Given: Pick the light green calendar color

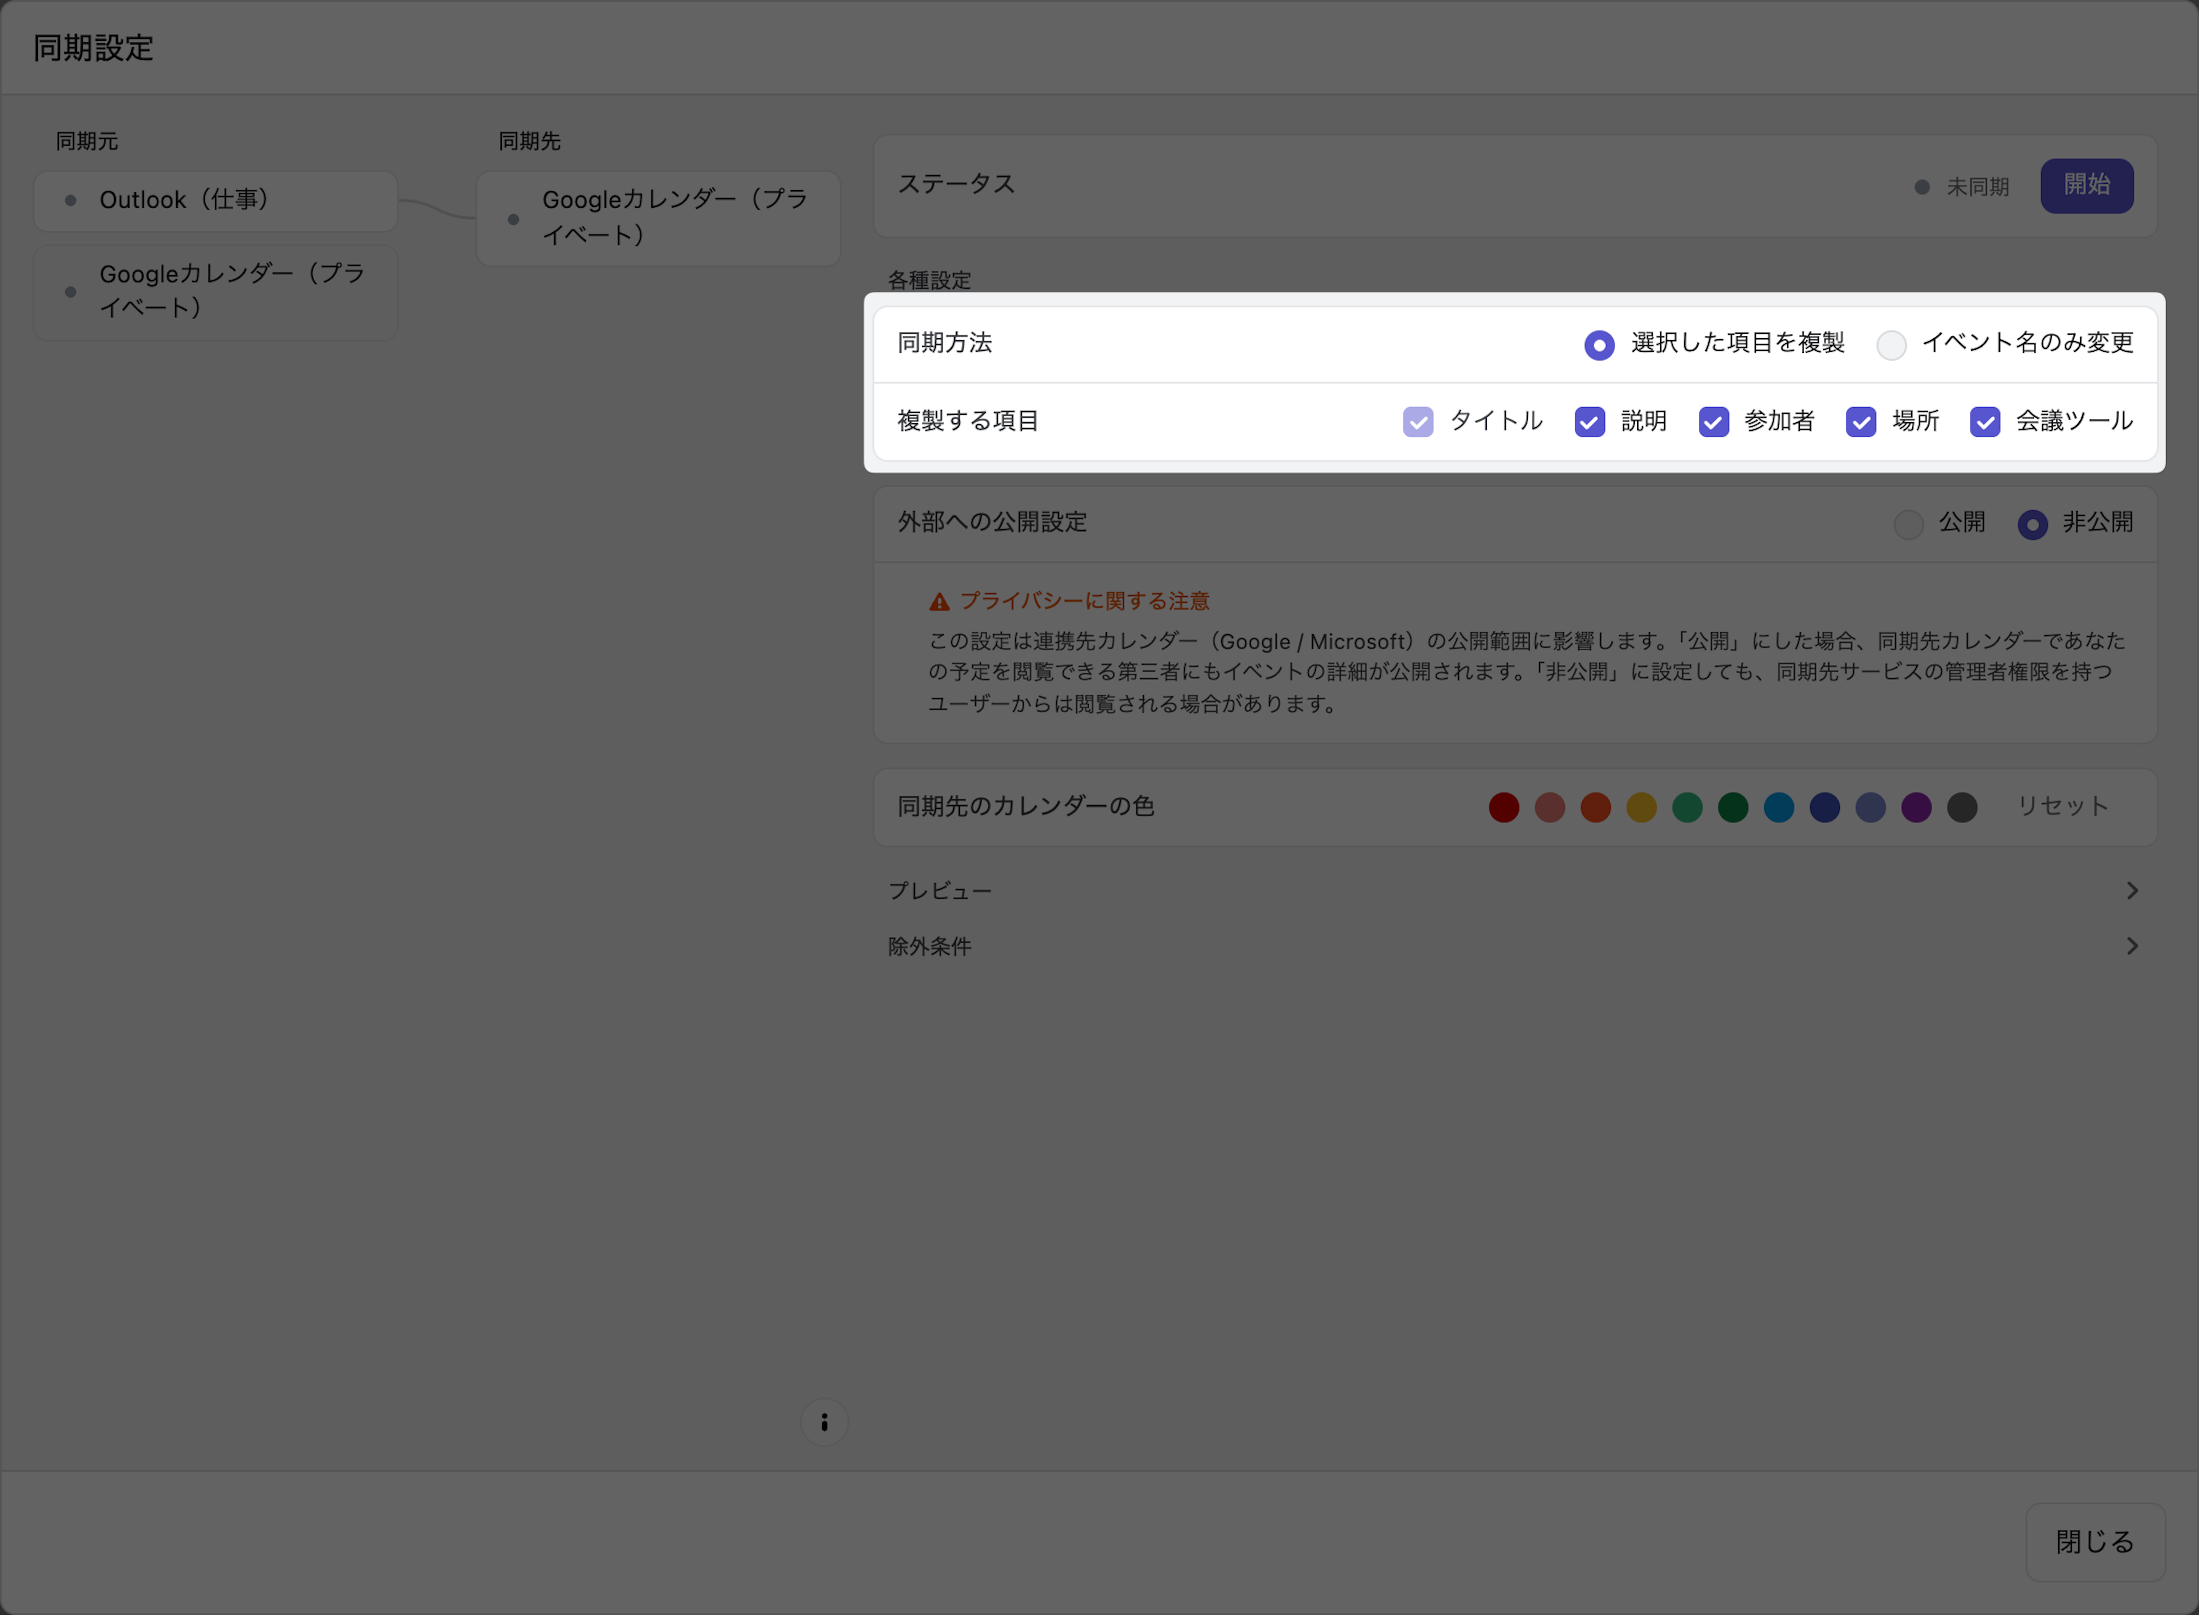Looking at the screenshot, I should 1687,807.
